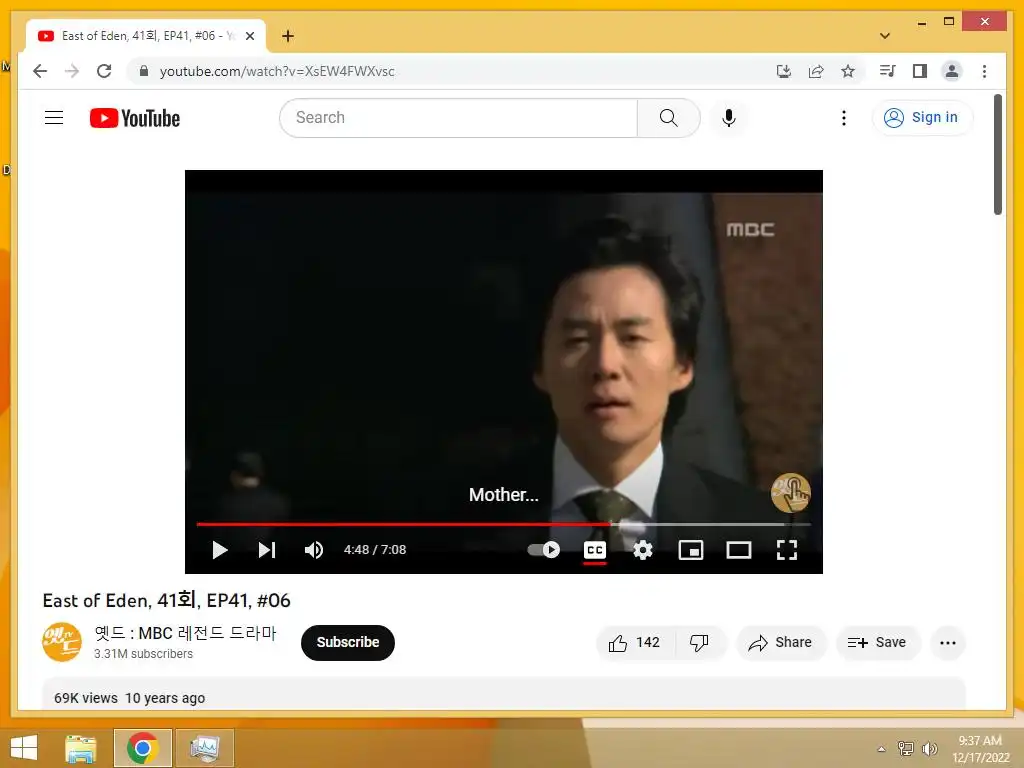Click Chrome taskbar icon
This screenshot has height=768, width=1024.
tap(142, 748)
